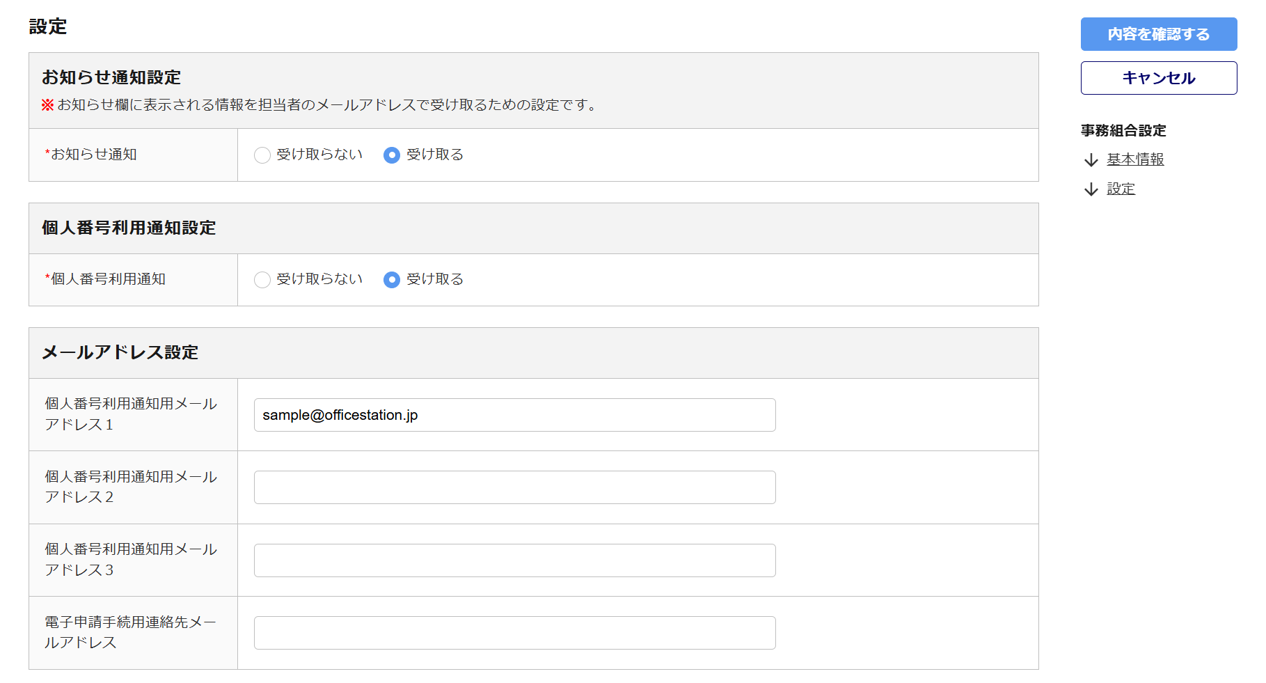Click the 内容を確認する button
Viewport: 1266px width, 683px height.
tap(1158, 34)
